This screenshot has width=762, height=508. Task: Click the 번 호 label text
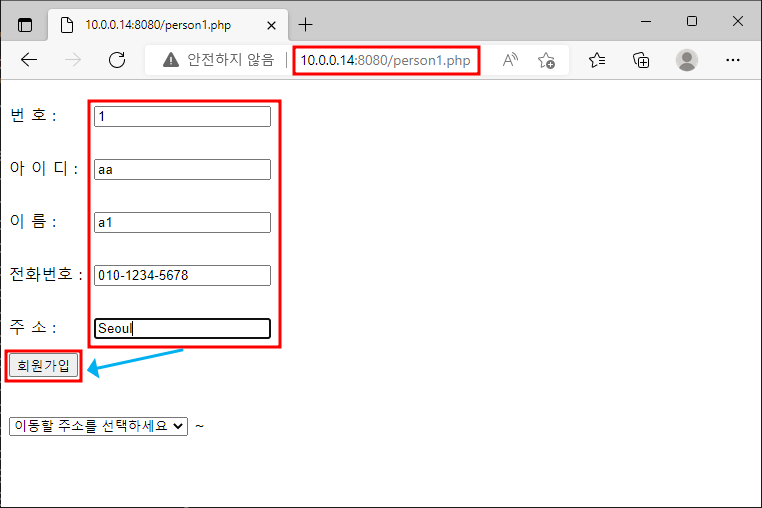tap(33, 115)
